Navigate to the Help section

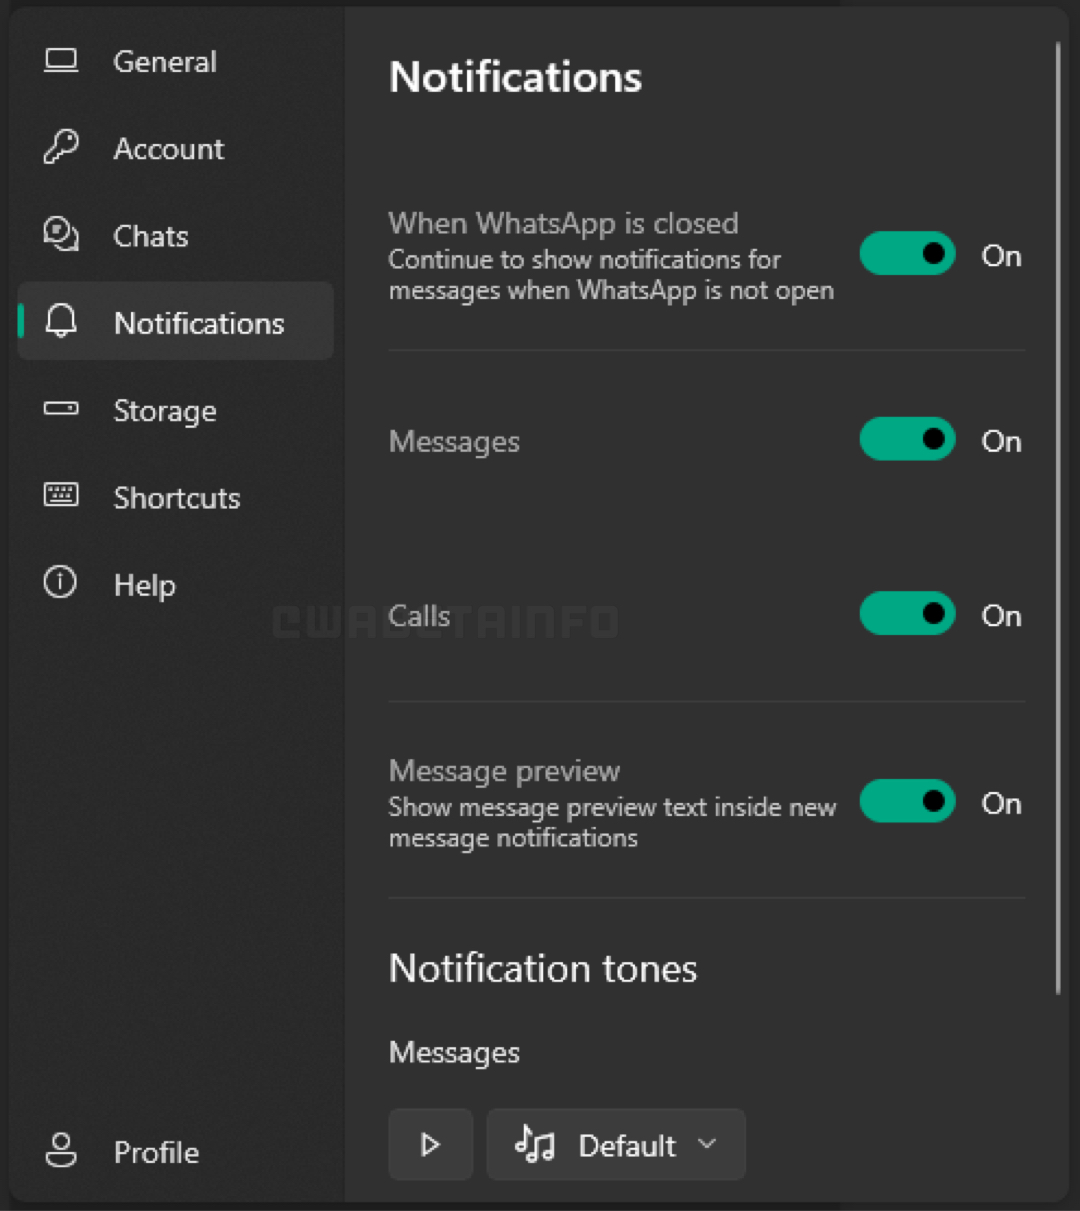(144, 584)
